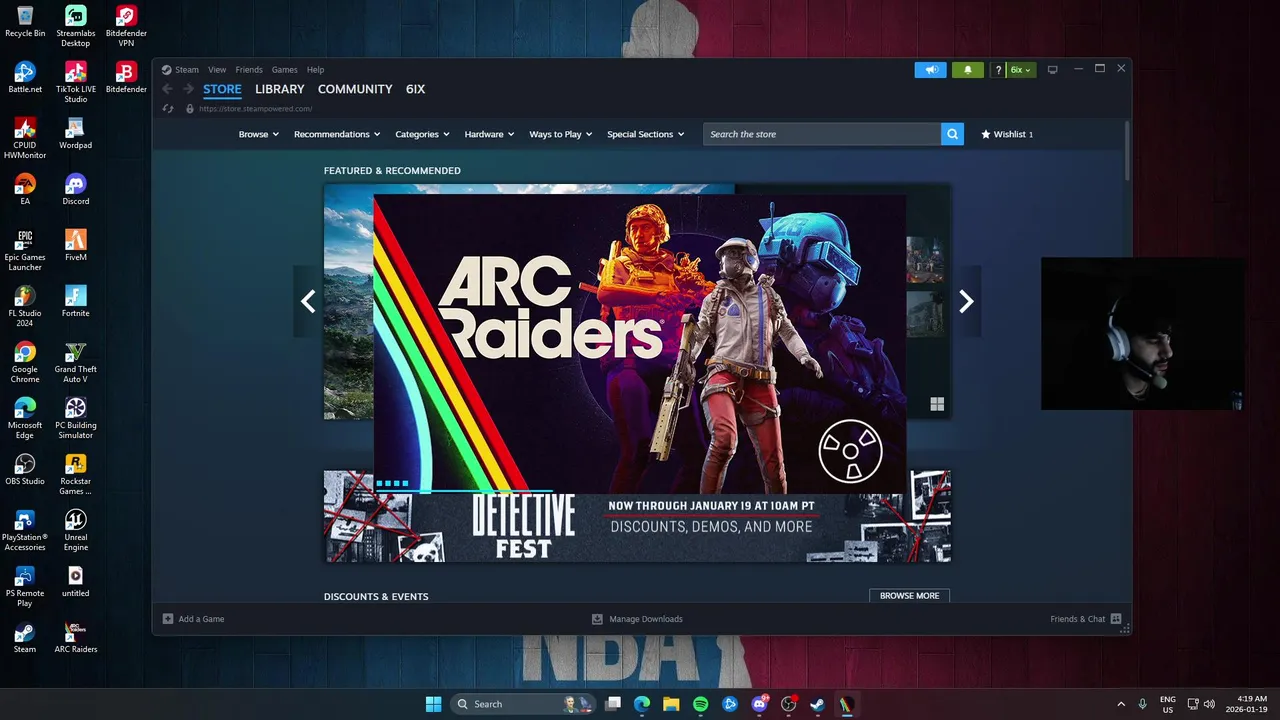Click the blue store search magnifier button
Viewport: 1280px width, 720px height.
pyautogui.click(x=952, y=134)
